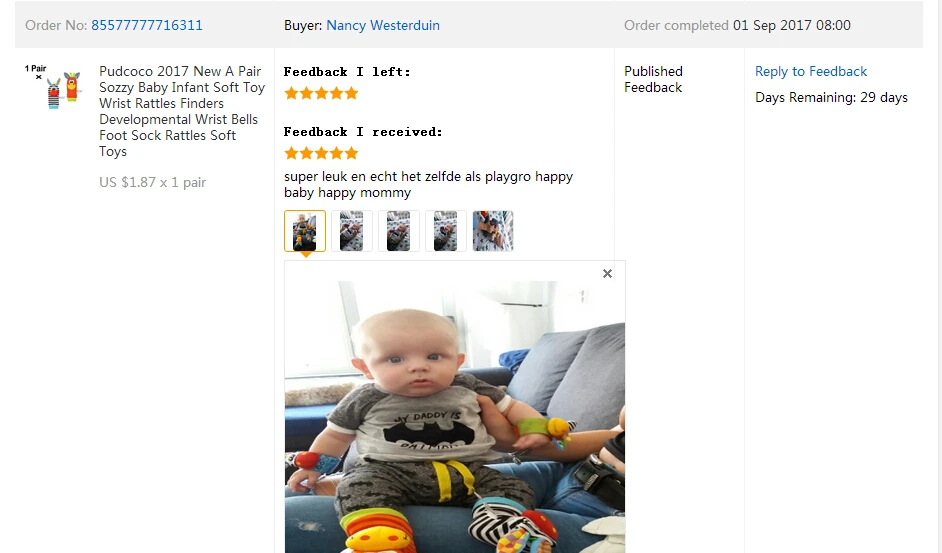Open buyer Nancy Westerduin's profile
Image resolution: width=942 pixels, height=553 pixels.
coord(383,25)
